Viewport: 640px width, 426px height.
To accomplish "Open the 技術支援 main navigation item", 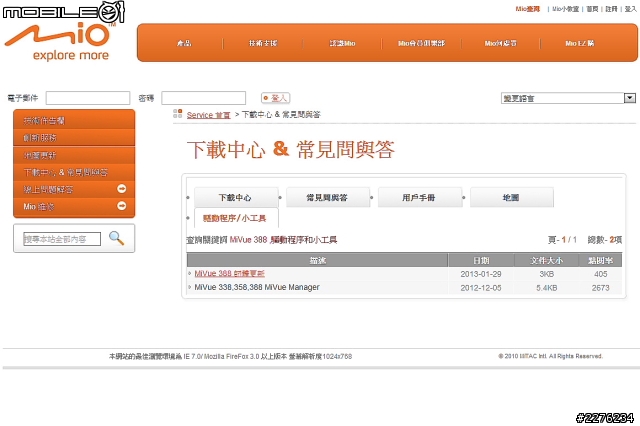I will coord(263,43).
